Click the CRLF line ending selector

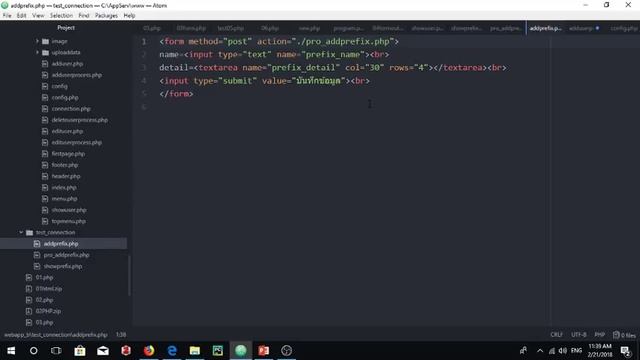556,335
